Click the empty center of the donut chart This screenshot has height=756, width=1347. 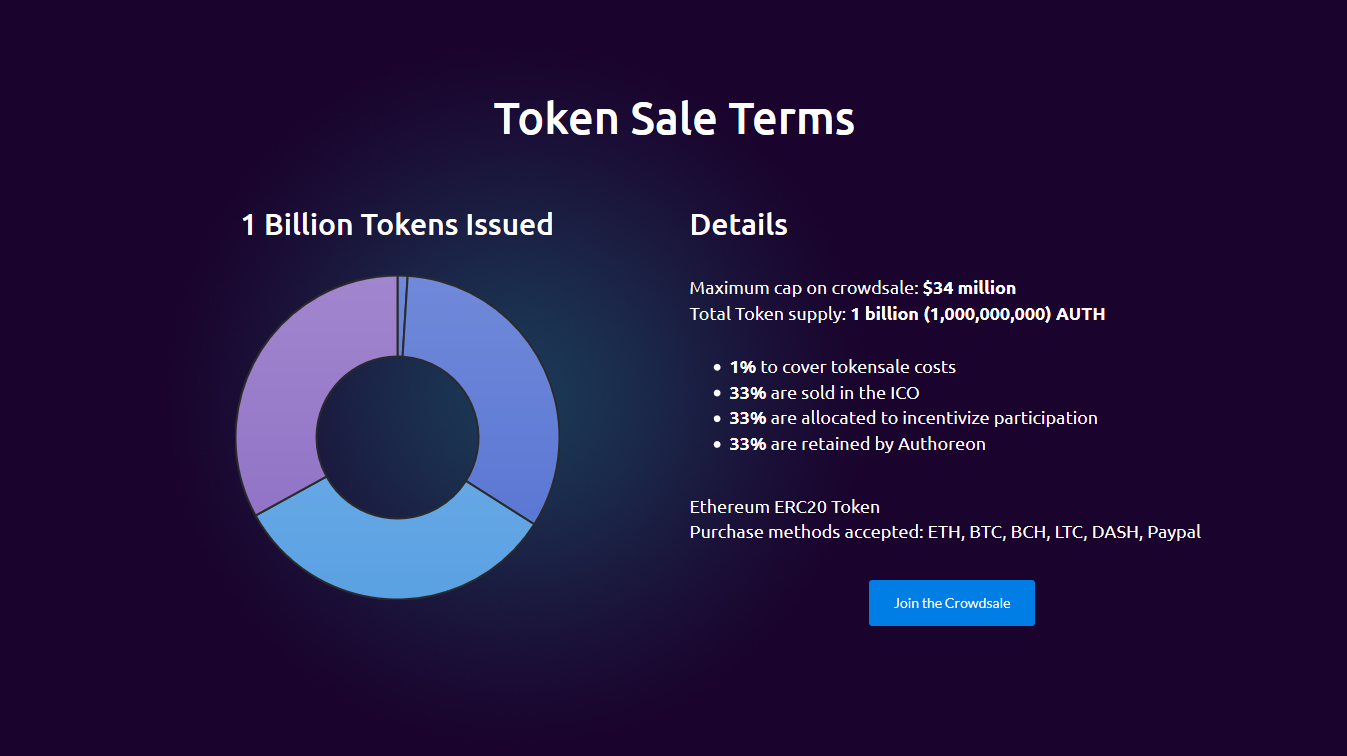coord(397,437)
